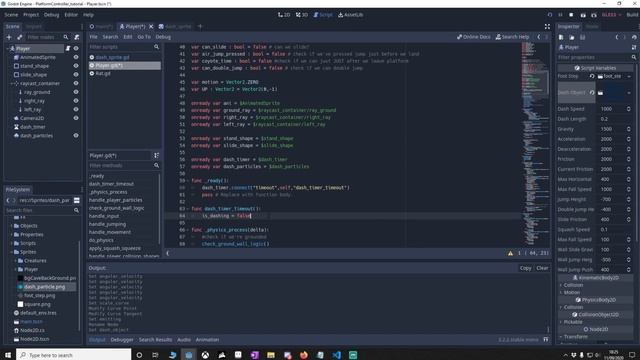Viewport: 640px width, 360px height.
Task: Expand the Creatures folder
Action: (x=16, y=261)
